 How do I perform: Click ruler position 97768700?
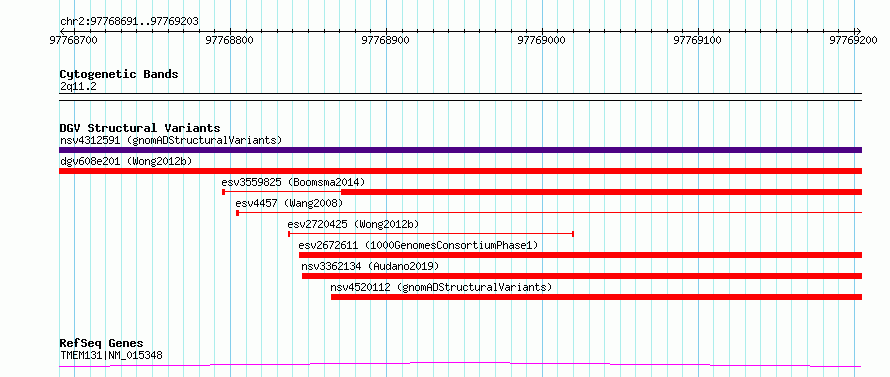(x=74, y=40)
